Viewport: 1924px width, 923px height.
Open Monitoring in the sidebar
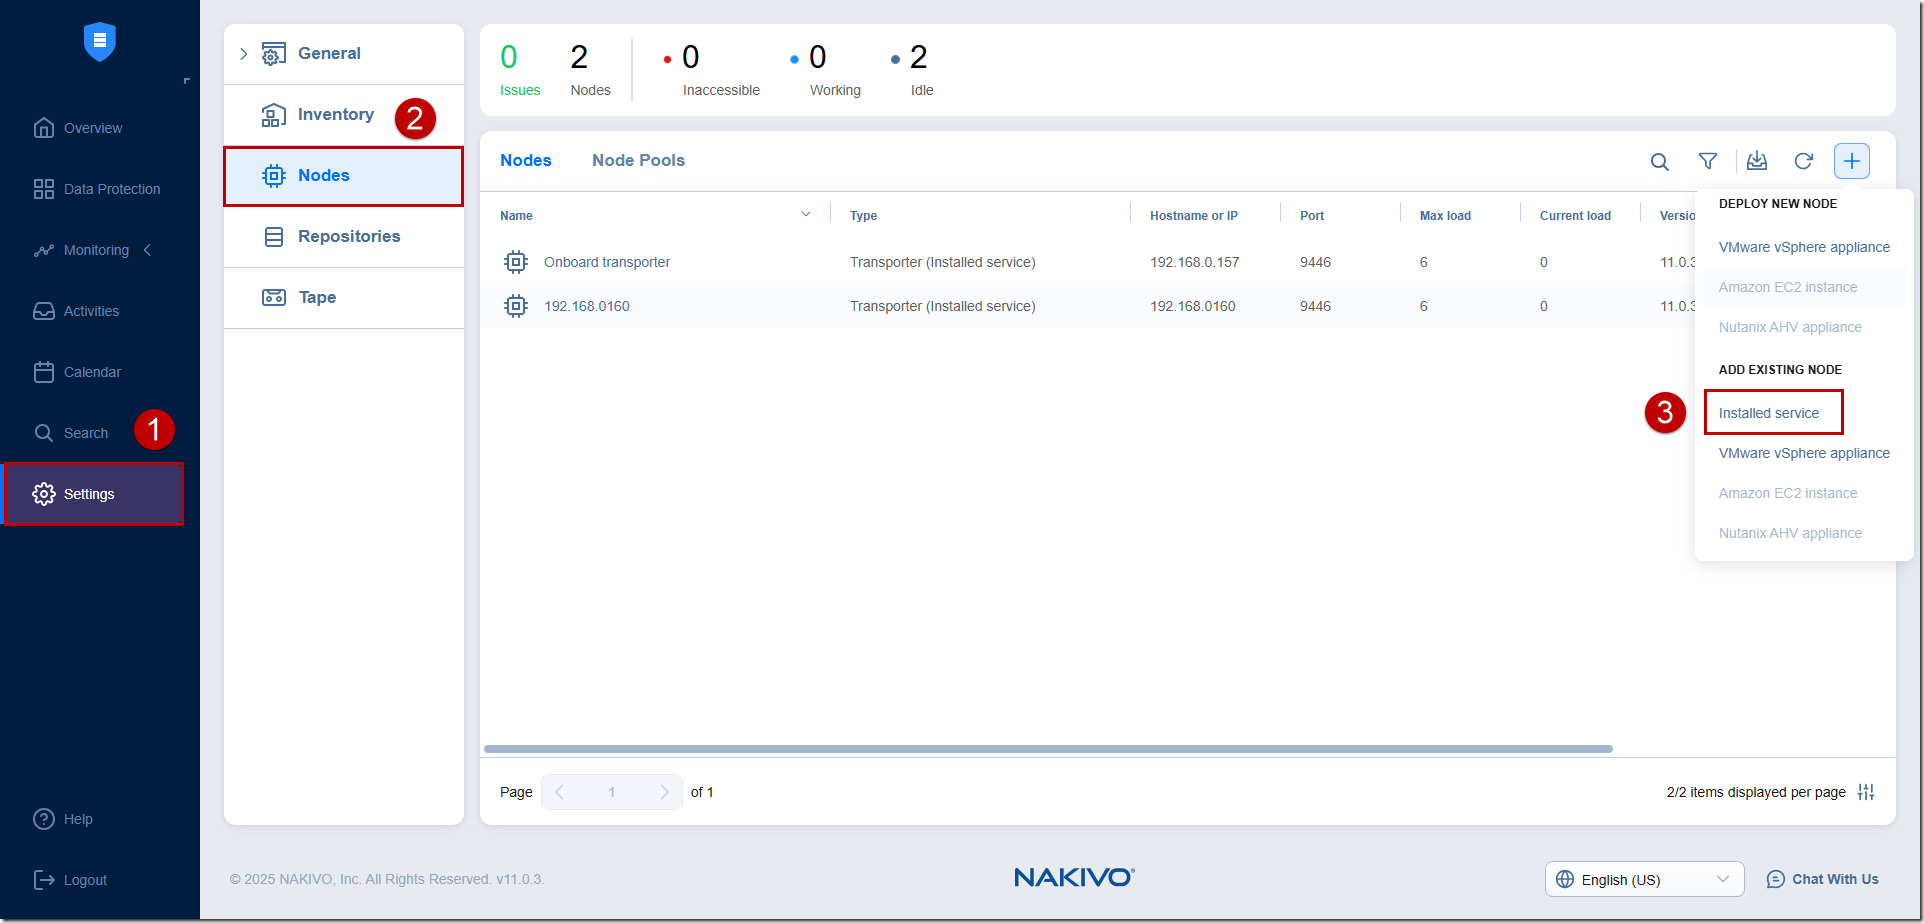pyautogui.click(x=82, y=250)
